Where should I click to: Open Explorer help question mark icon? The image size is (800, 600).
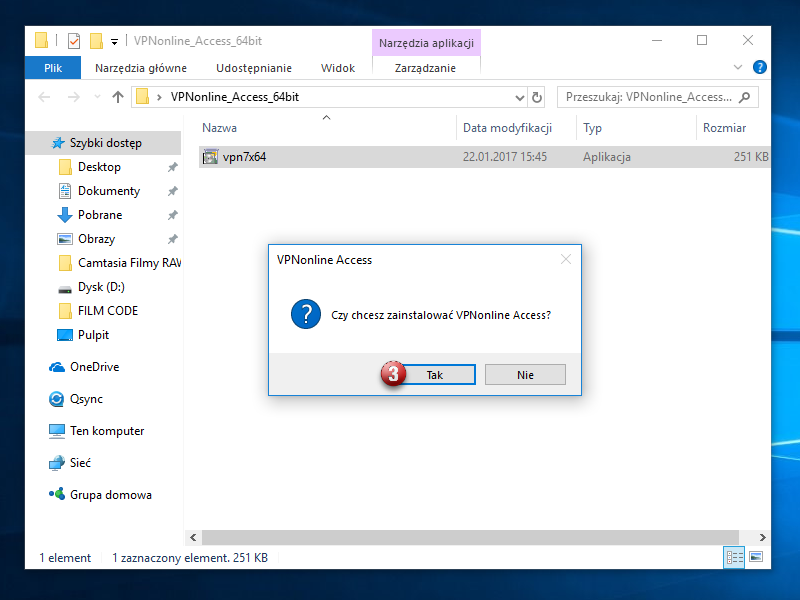[760, 67]
